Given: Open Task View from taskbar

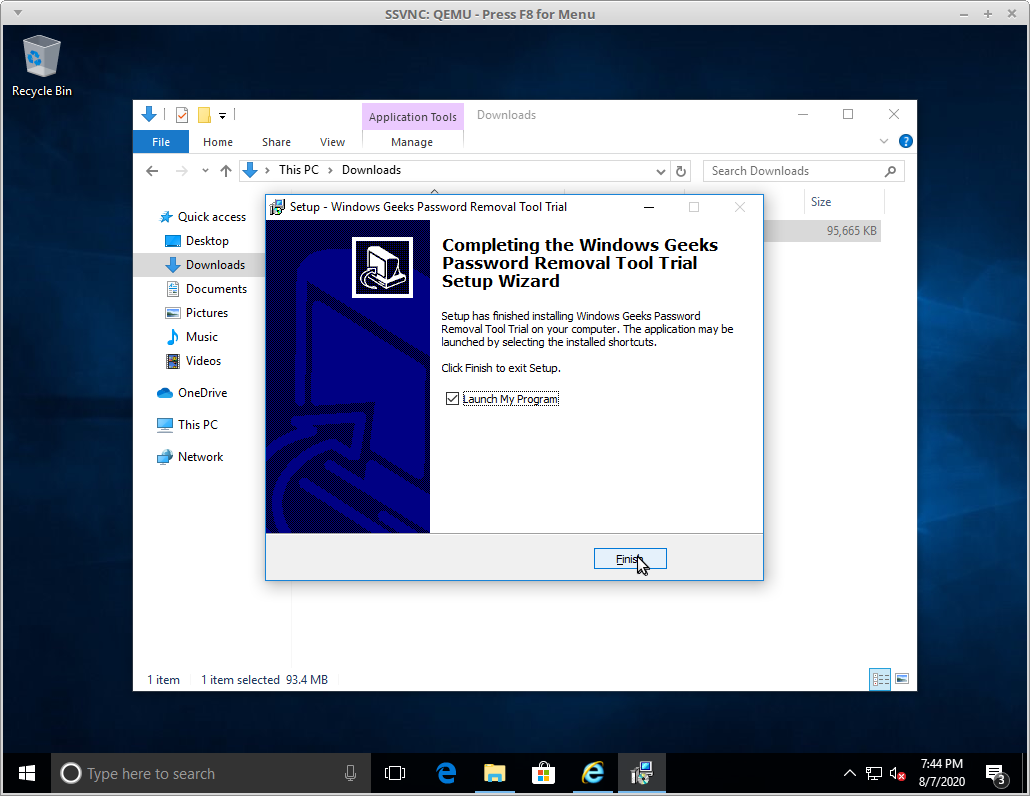Looking at the screenshot, I should pos(395,774).
